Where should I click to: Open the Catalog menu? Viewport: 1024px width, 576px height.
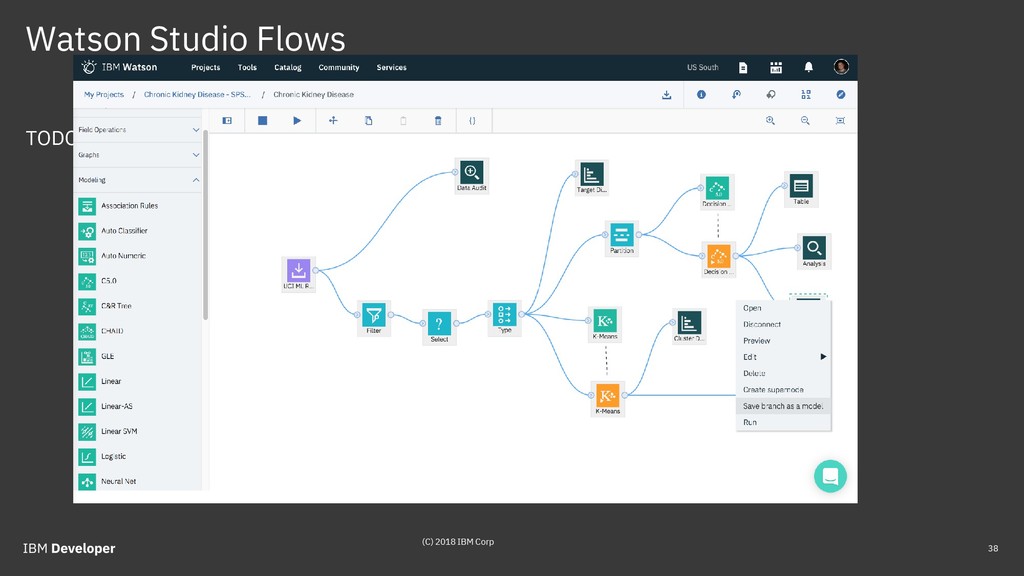tap(287, 67)
